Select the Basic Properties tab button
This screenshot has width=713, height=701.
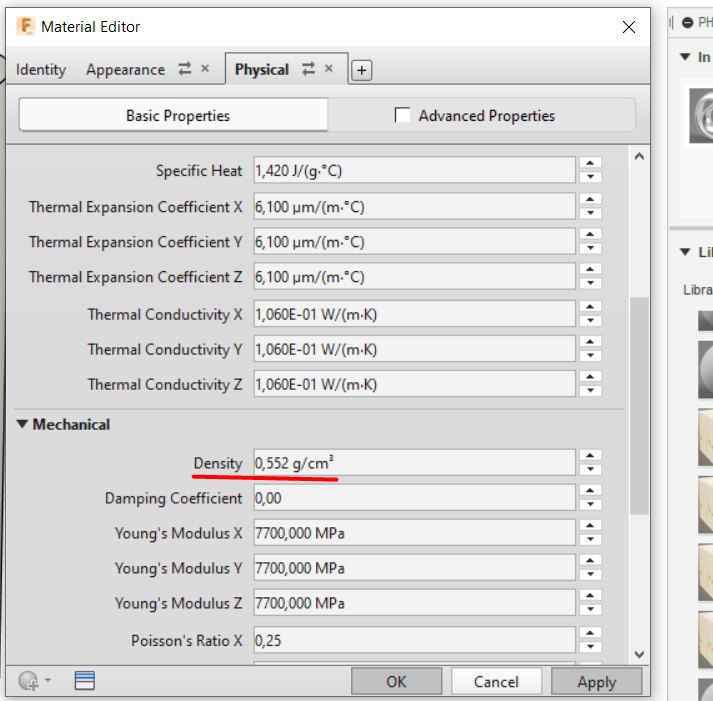(173, 115)
